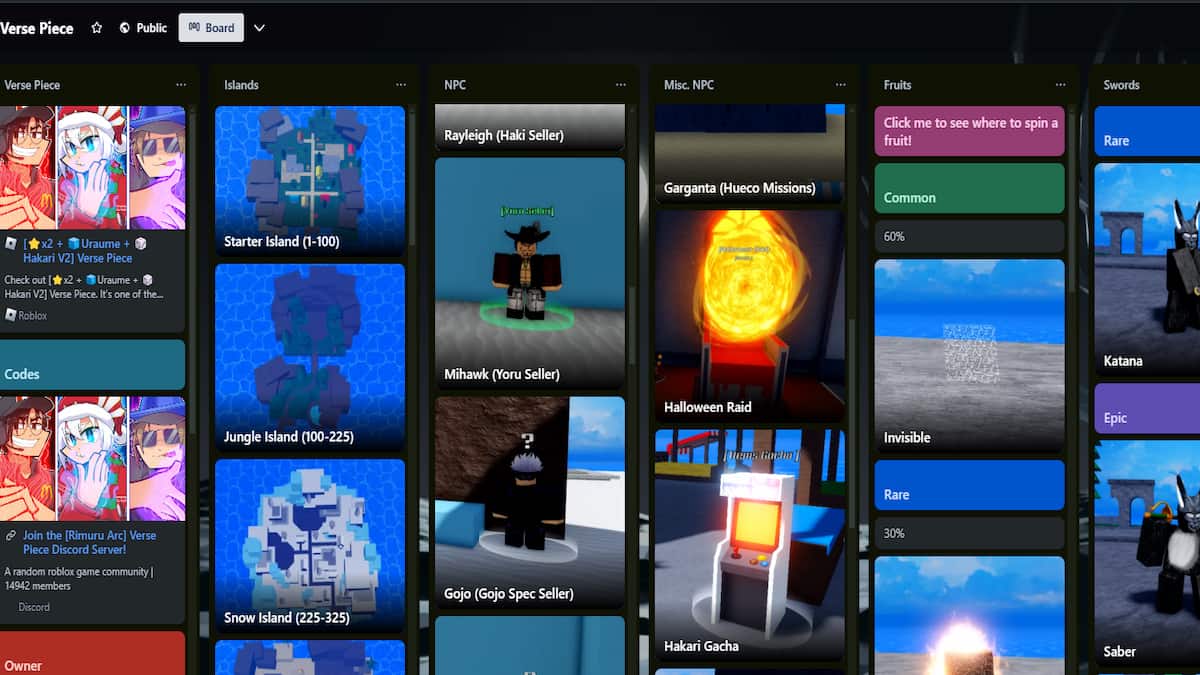Image resolution: width=1200 pixels, height=675 pixels.
Task: Open the Katana sword card
Action: pos(1147,270)
